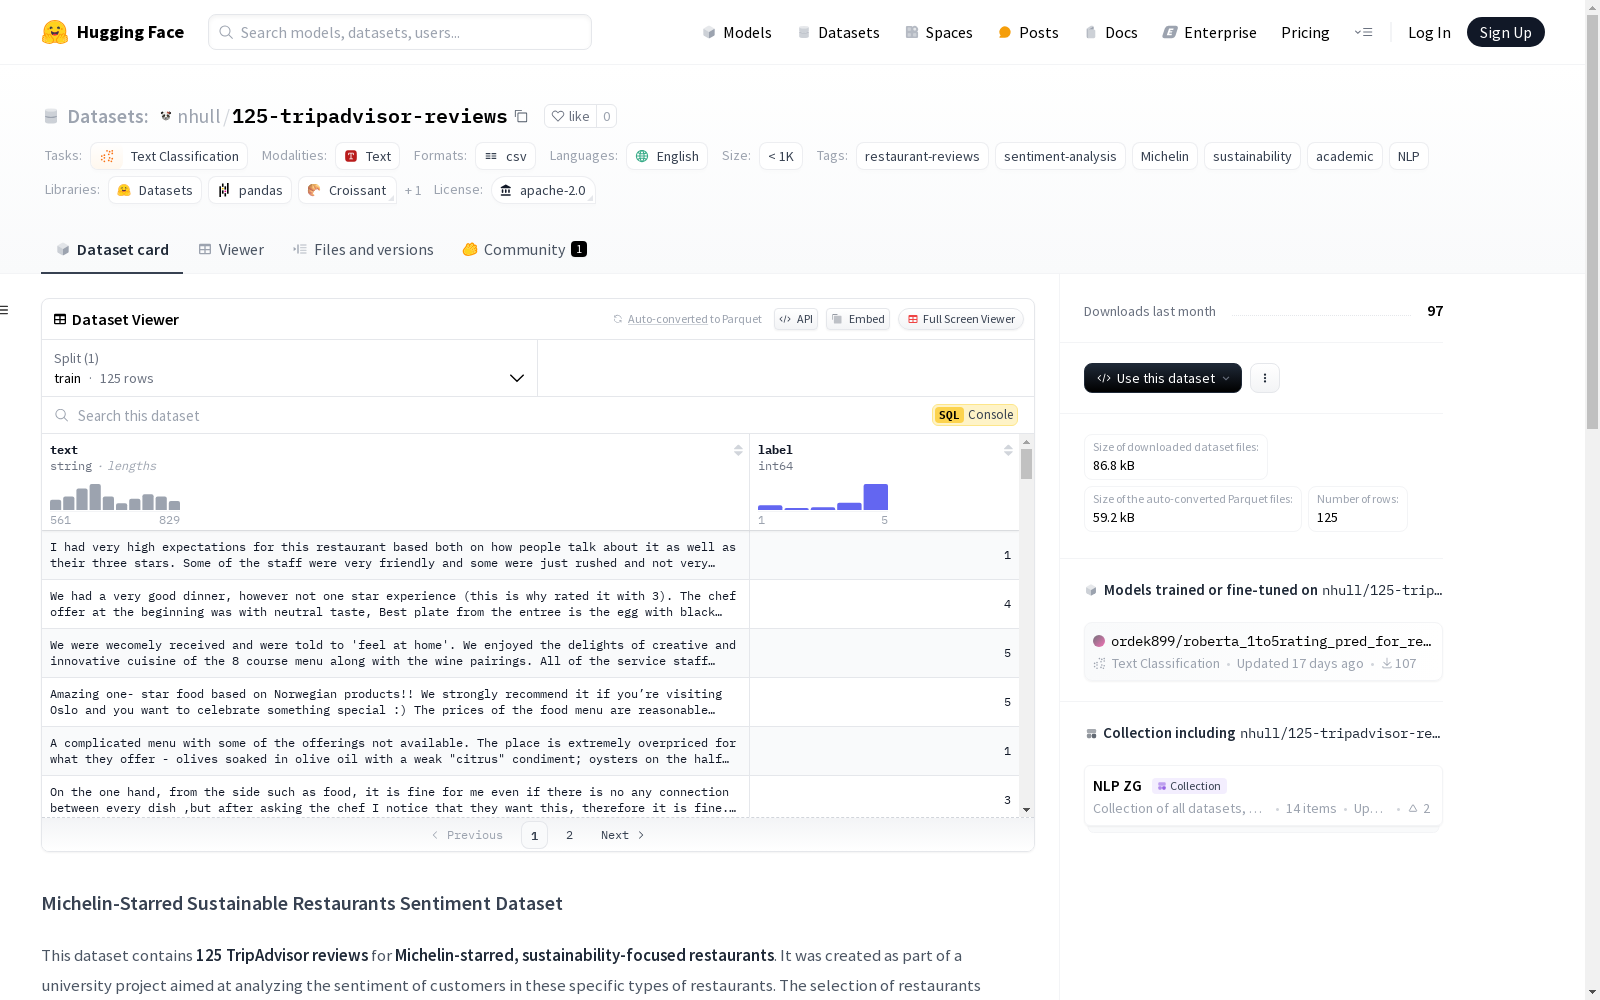Image resolution: width=1600 pixels, height=1000 pixels.
Task: Open the navigation more-options menu icon
Action: [1363, 32]
